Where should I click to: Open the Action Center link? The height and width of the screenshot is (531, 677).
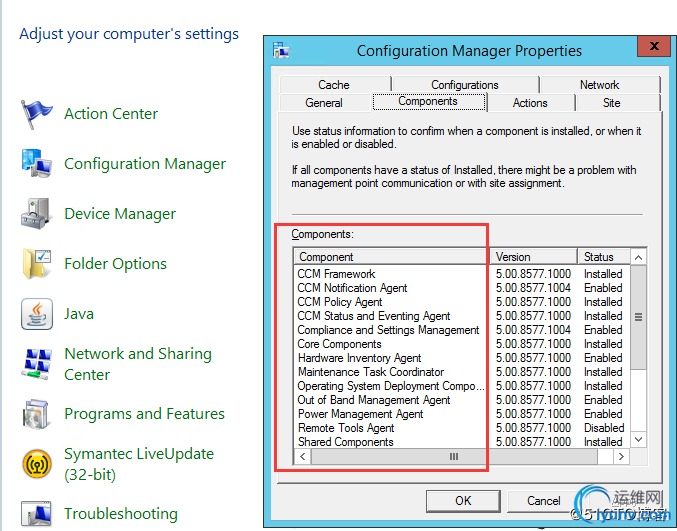point(111,114)
